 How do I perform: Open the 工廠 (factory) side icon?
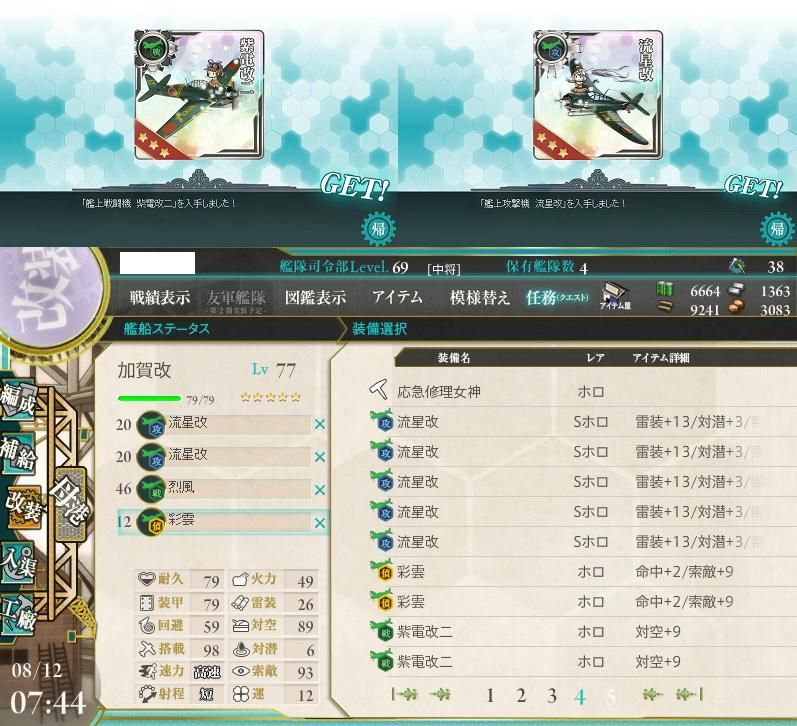tap(18, 613)
